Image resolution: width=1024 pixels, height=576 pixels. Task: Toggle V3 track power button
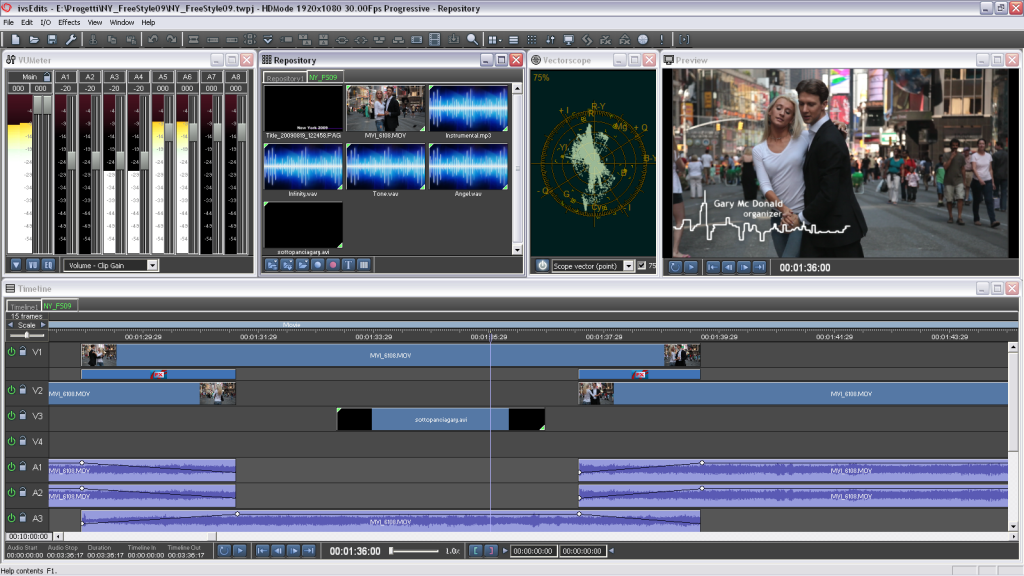(11, 415)
